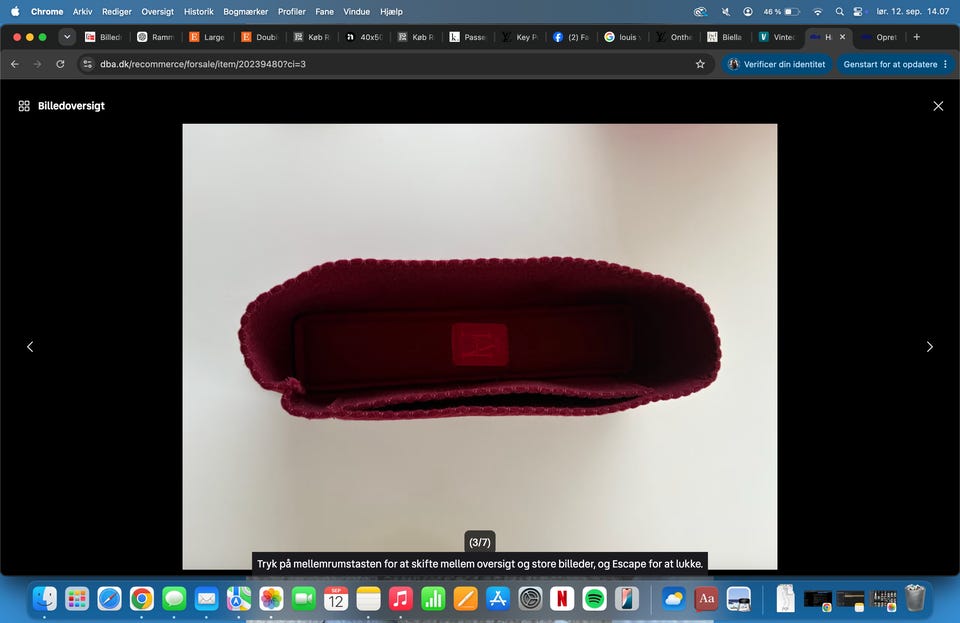The width and height of the screenshot is (960, 623).
Task: Open the Apple menu
Action: pos(15,12)
